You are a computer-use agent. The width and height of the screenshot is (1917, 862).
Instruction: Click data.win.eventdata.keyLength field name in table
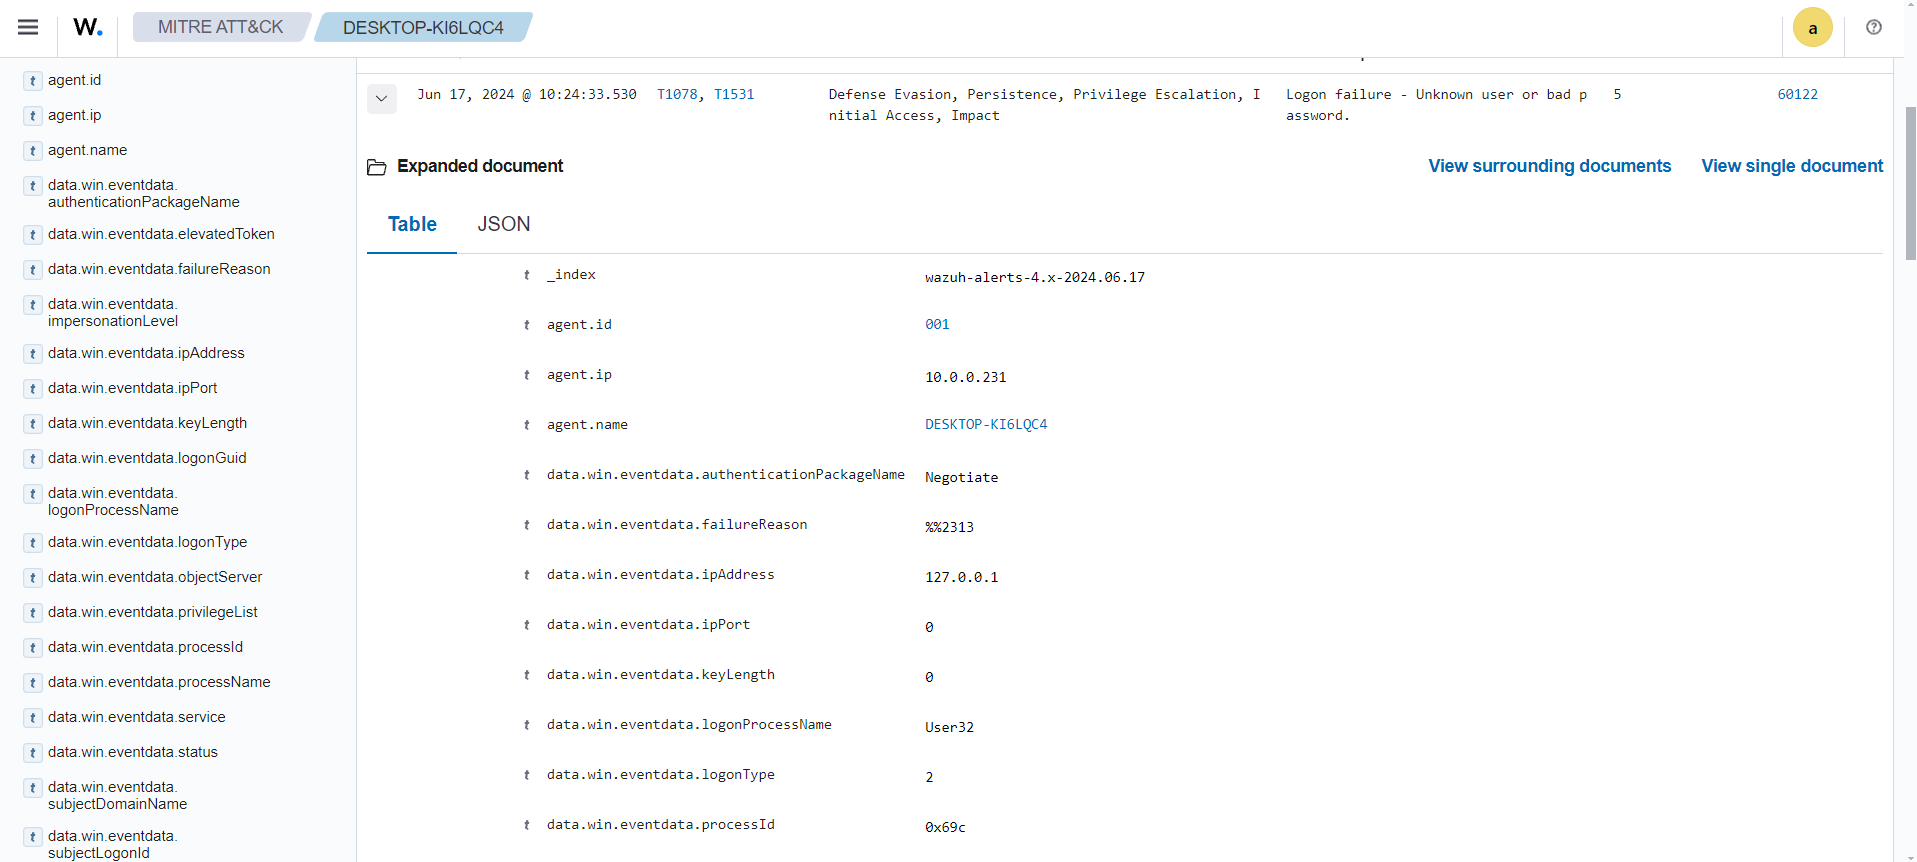(x=660, y=674)
